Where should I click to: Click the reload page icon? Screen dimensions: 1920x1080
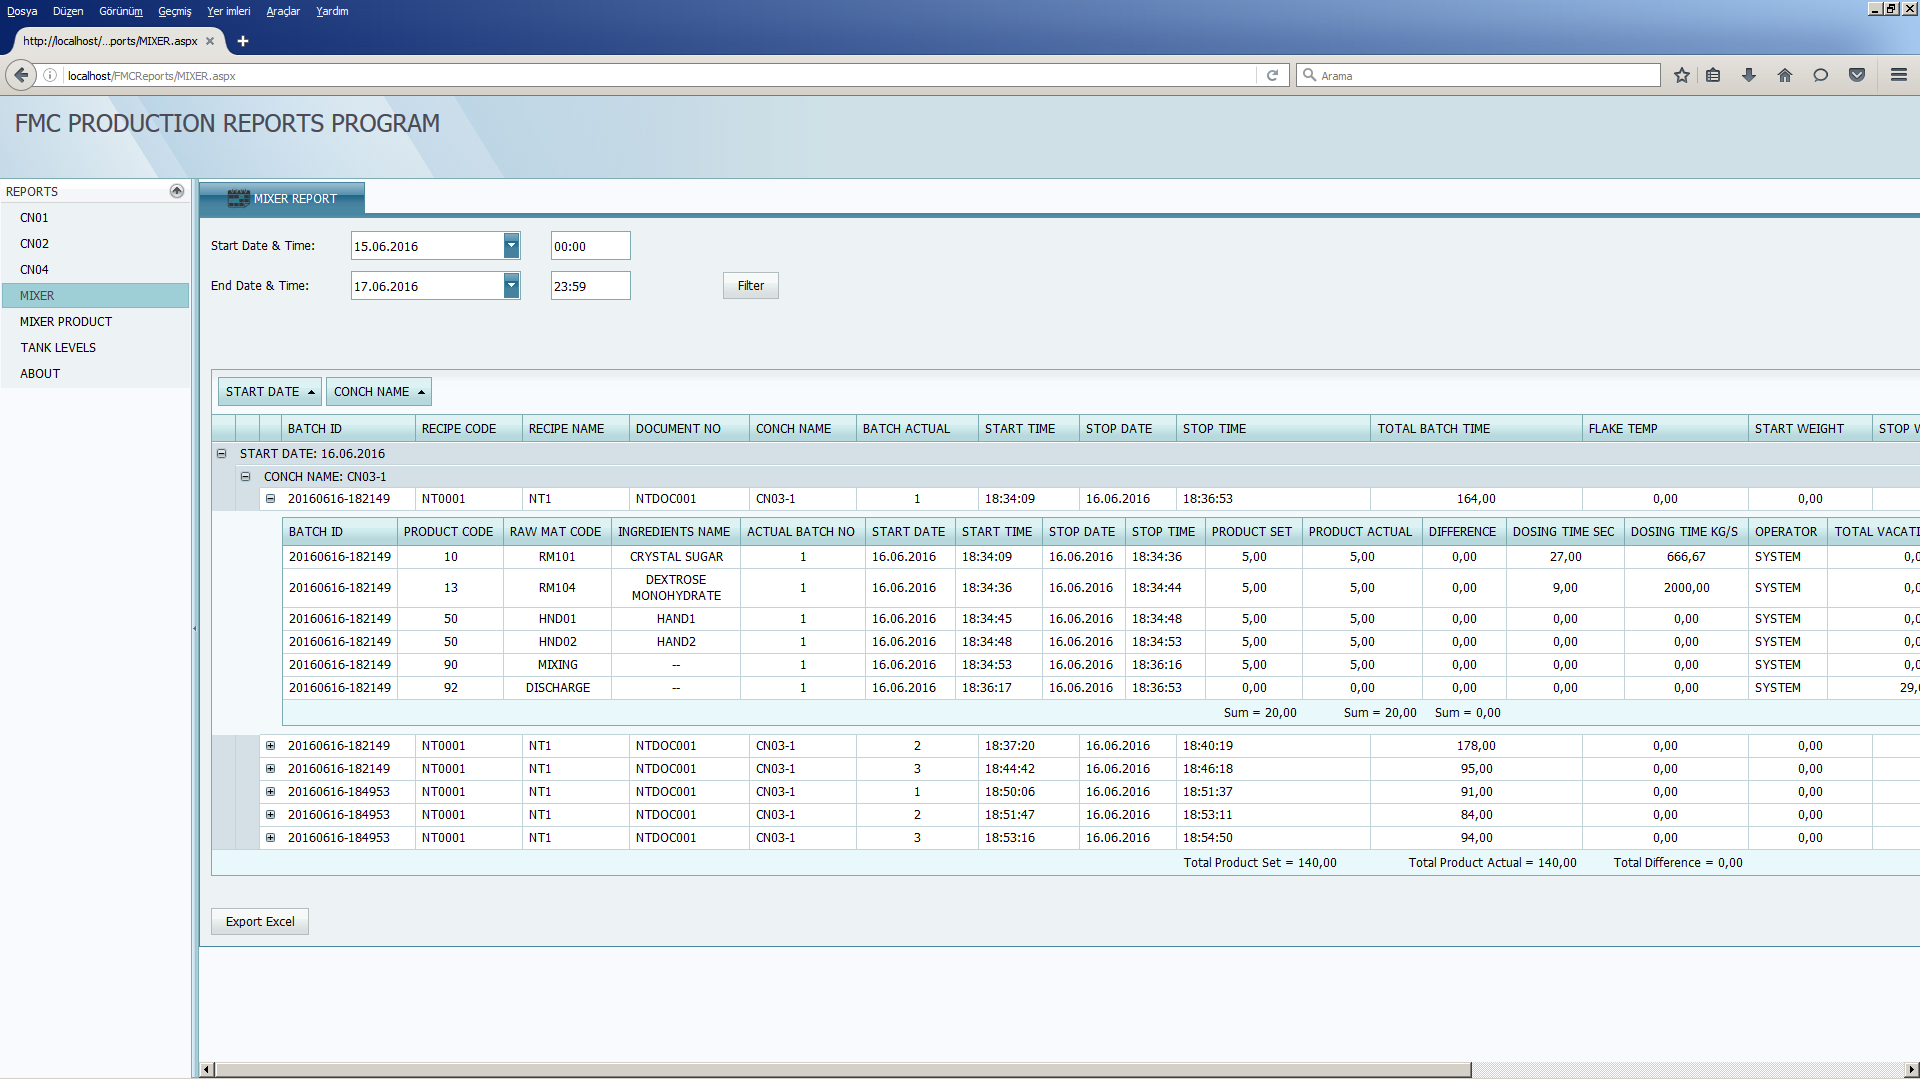(x=1272, y=75)
